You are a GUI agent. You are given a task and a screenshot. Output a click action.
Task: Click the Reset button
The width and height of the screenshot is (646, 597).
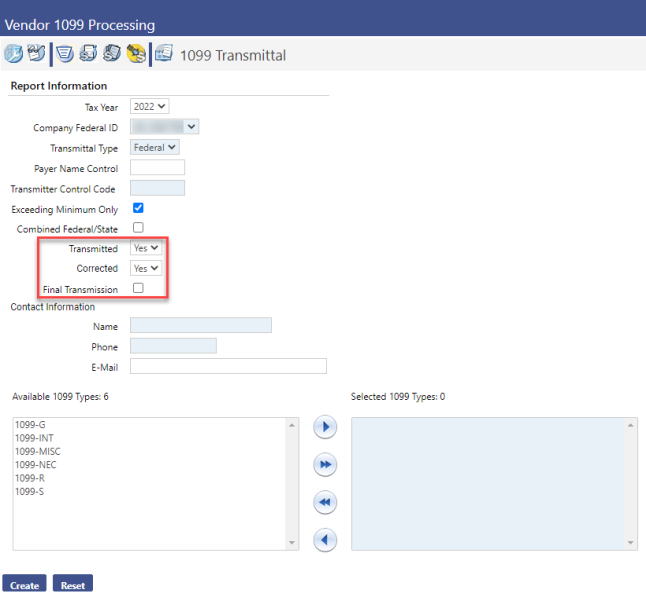tap(72, 585)
